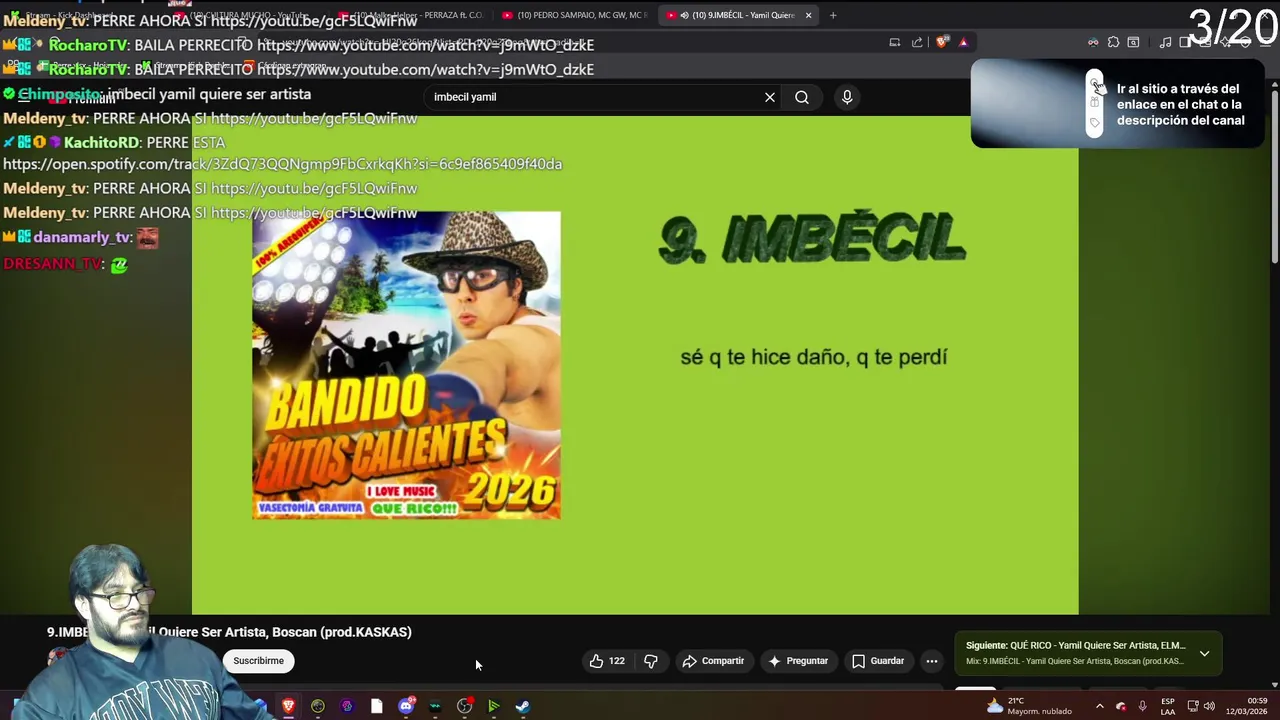1280x720 pixels.
Task: Open the browser extensions puzzle icon
Action: pyautogui.click(x=1113, y=42)
